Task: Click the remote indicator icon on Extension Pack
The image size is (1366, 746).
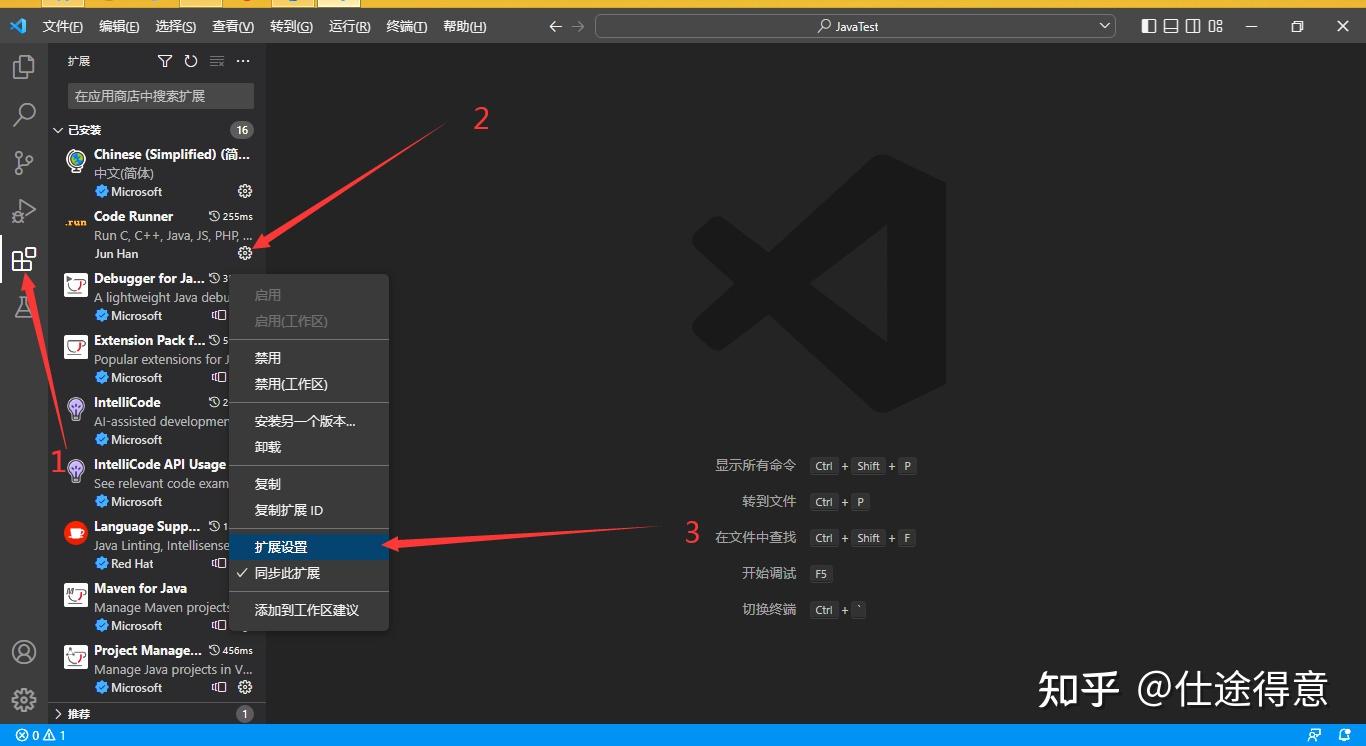Action: point(219,377)
